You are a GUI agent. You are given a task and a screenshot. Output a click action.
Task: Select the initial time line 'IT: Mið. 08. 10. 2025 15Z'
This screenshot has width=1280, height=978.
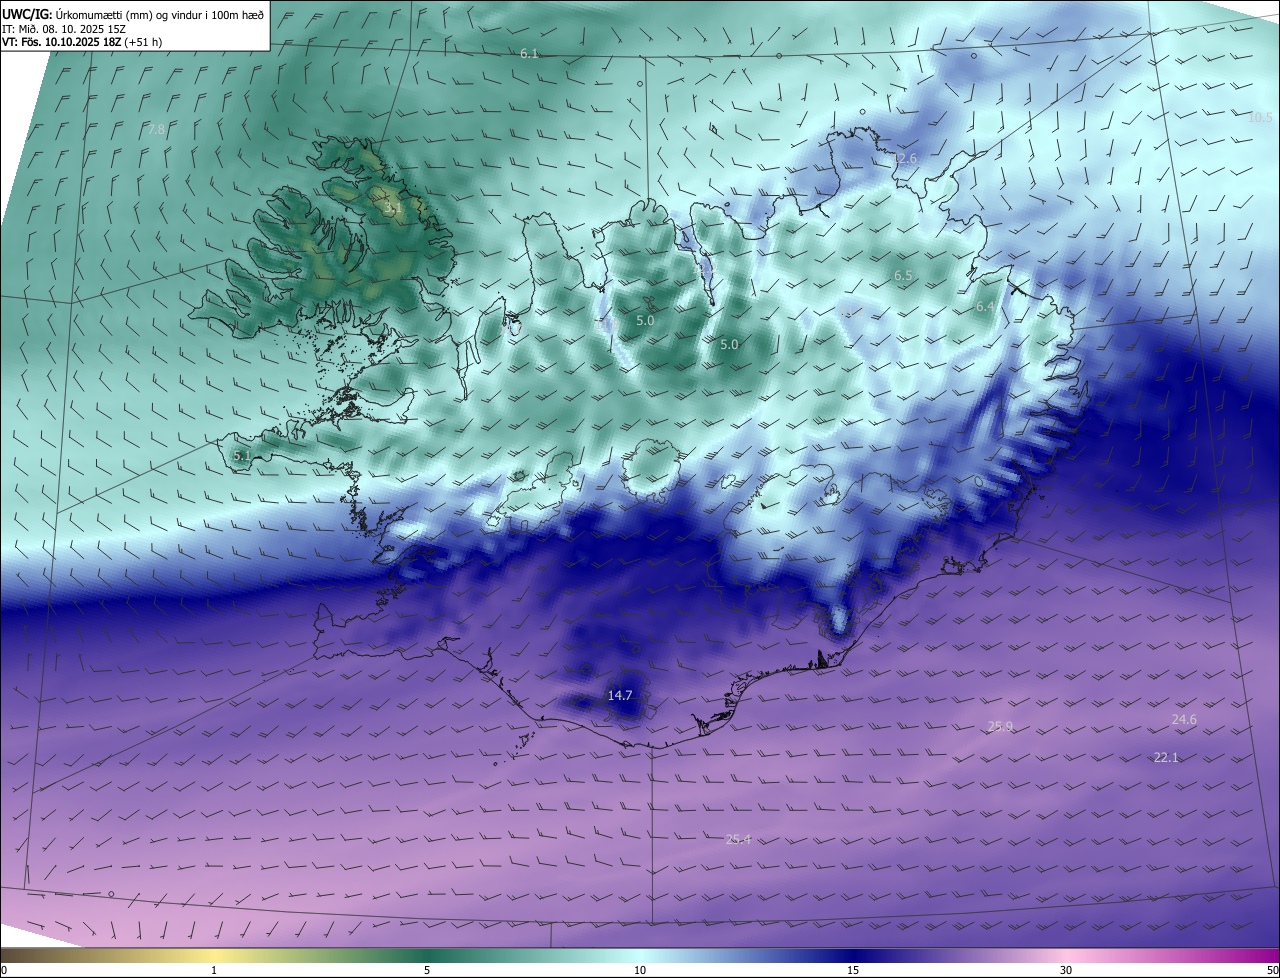tap(65, 27)
